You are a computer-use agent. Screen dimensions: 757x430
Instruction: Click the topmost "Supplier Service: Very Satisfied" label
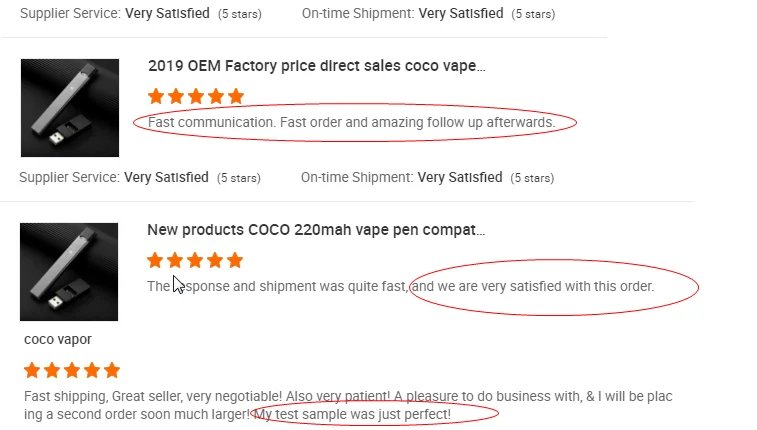[x=115, y=14]
